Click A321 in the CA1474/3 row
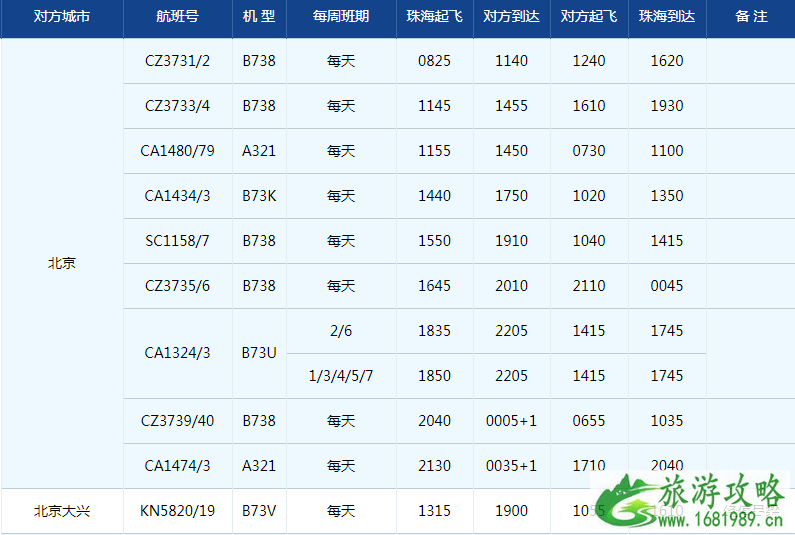This screenshot has height=535, width=795. (x=259, y=466)
